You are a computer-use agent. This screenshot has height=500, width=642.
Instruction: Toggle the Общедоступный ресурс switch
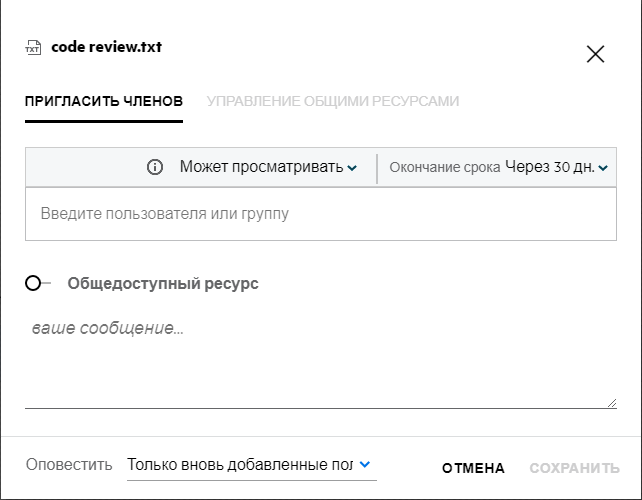(37, 284)
